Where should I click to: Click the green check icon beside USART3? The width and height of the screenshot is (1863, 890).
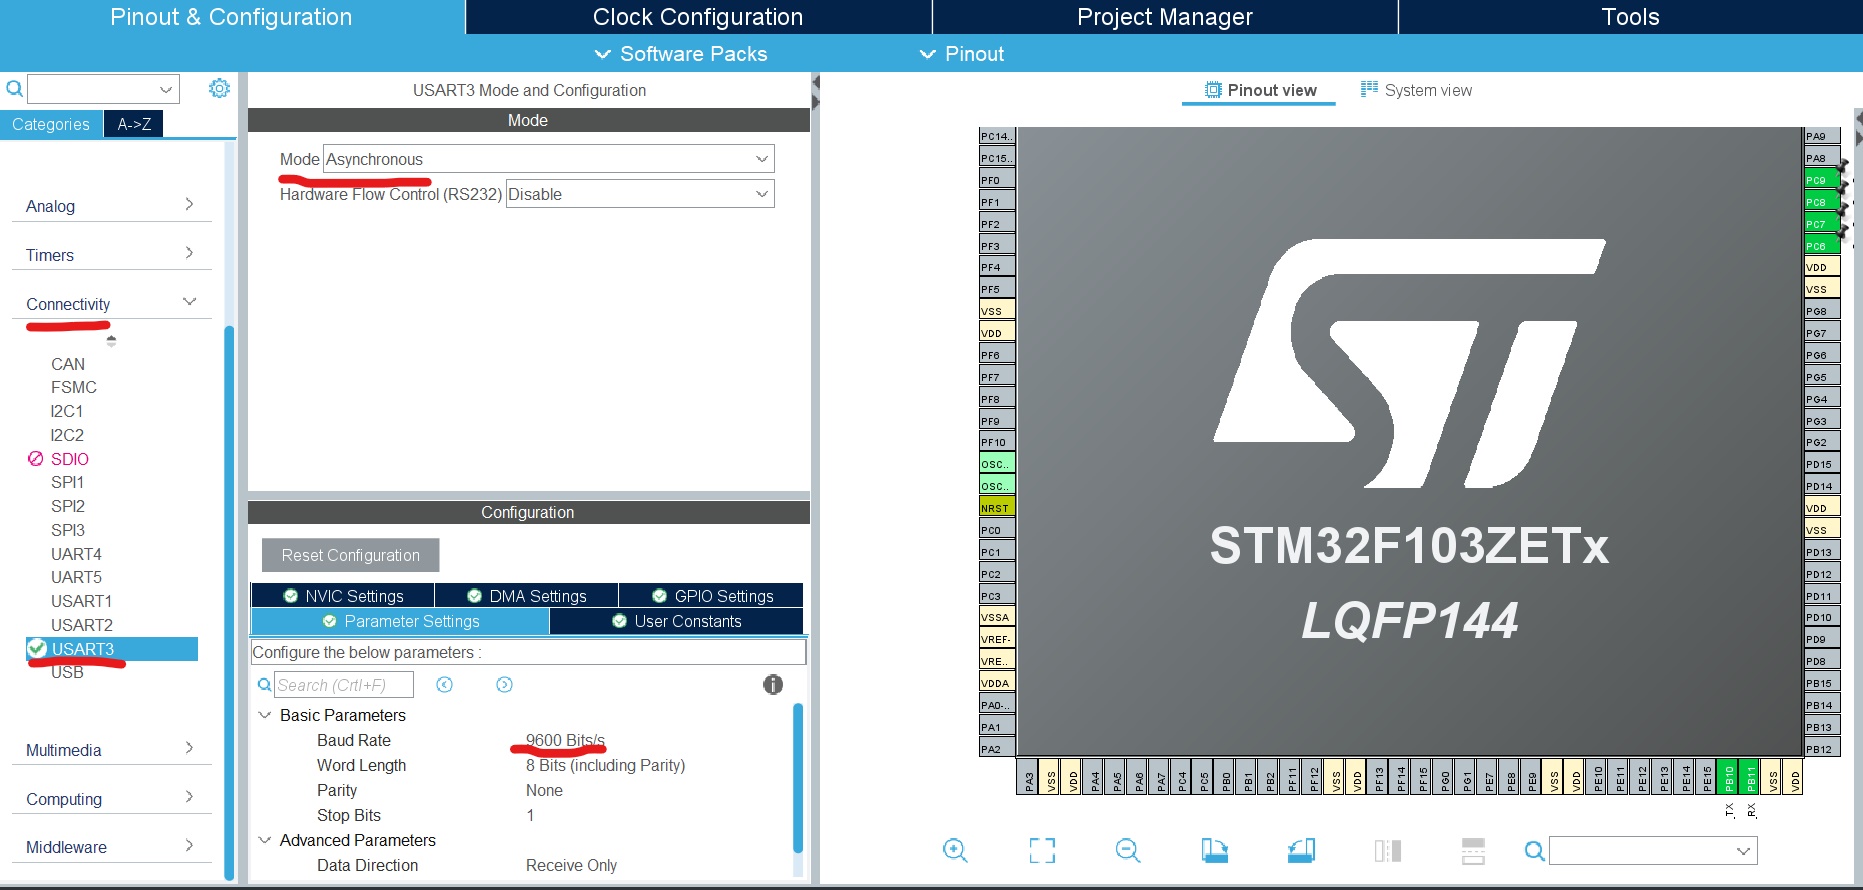tap(37, 648)
